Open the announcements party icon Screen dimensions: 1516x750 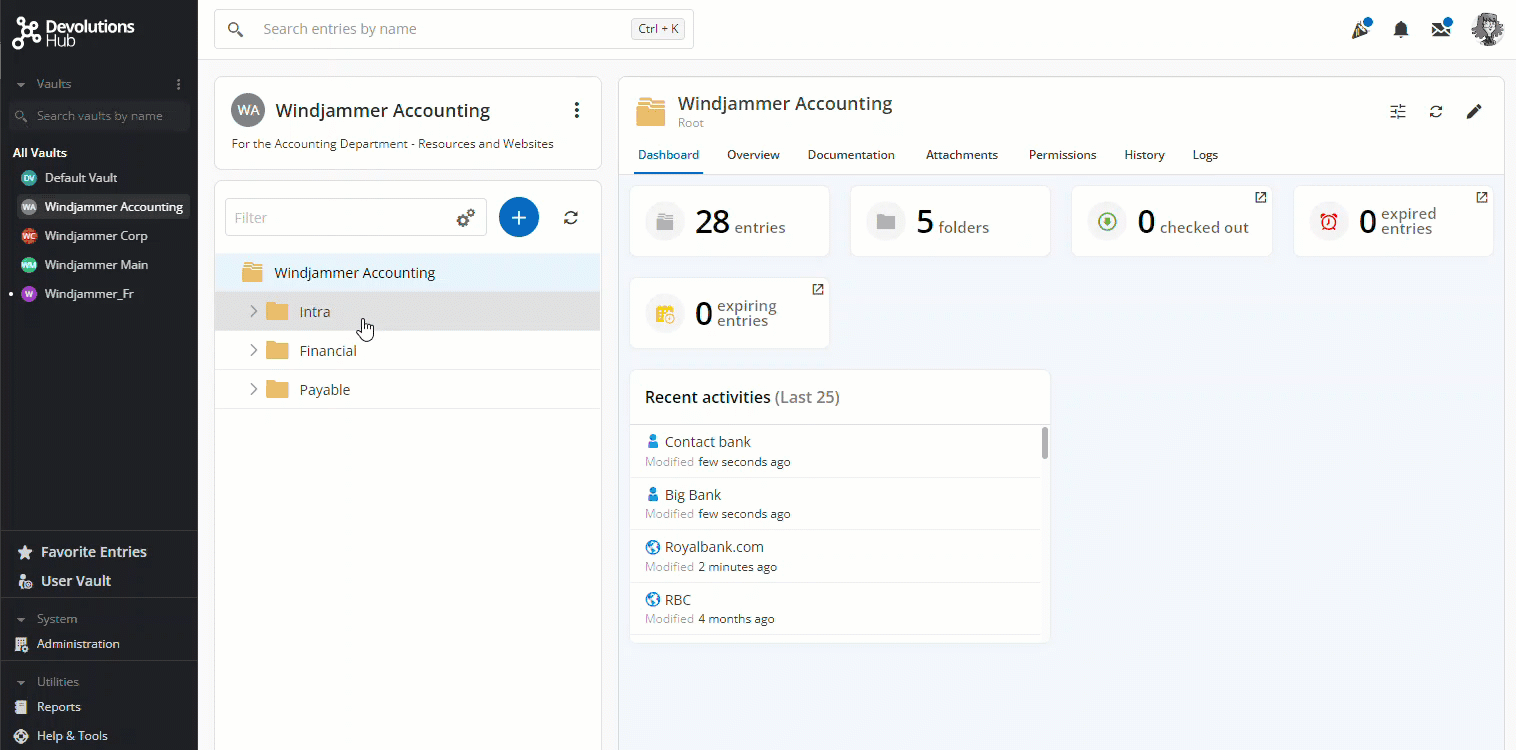pyautogui.click(x=1360, y=29)
